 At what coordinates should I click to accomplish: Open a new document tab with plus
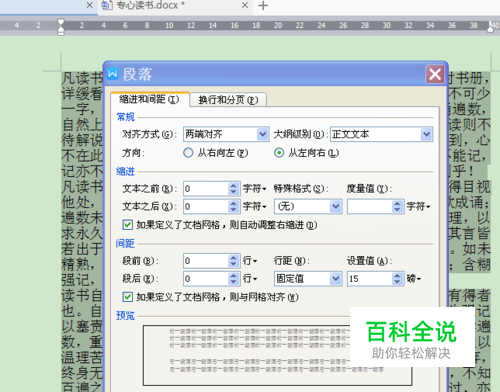(263, 5)
